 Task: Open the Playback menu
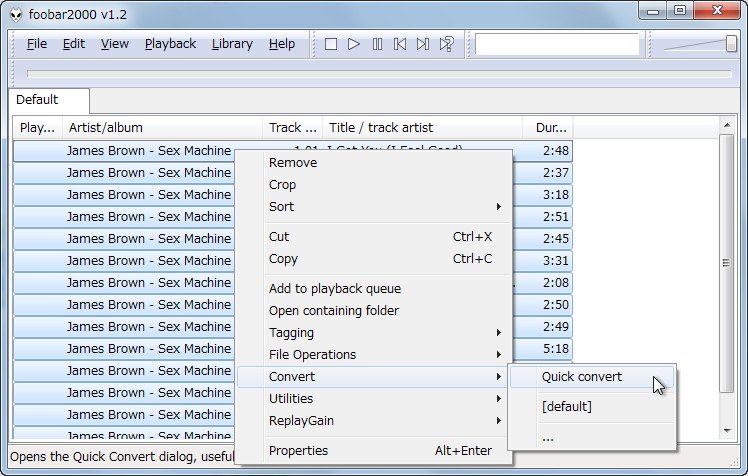point(170,44)
